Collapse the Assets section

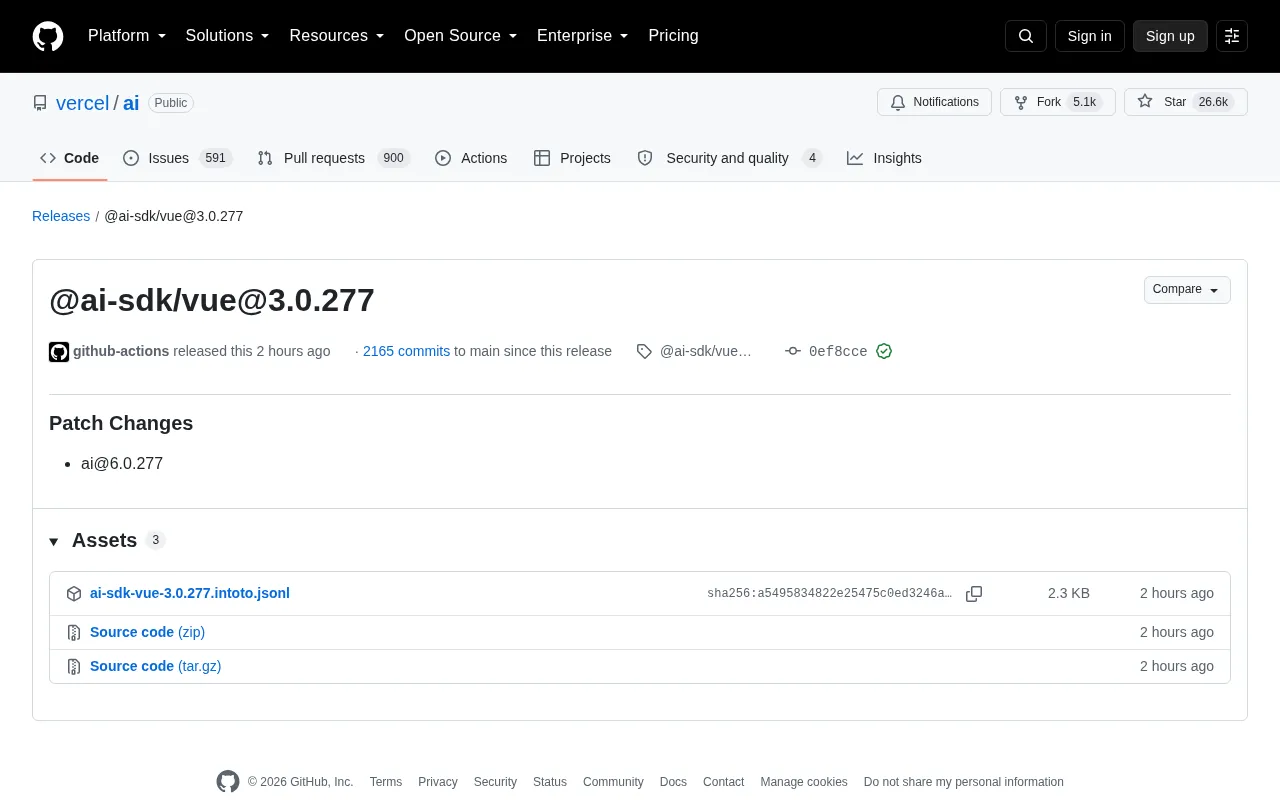point(107,541)
